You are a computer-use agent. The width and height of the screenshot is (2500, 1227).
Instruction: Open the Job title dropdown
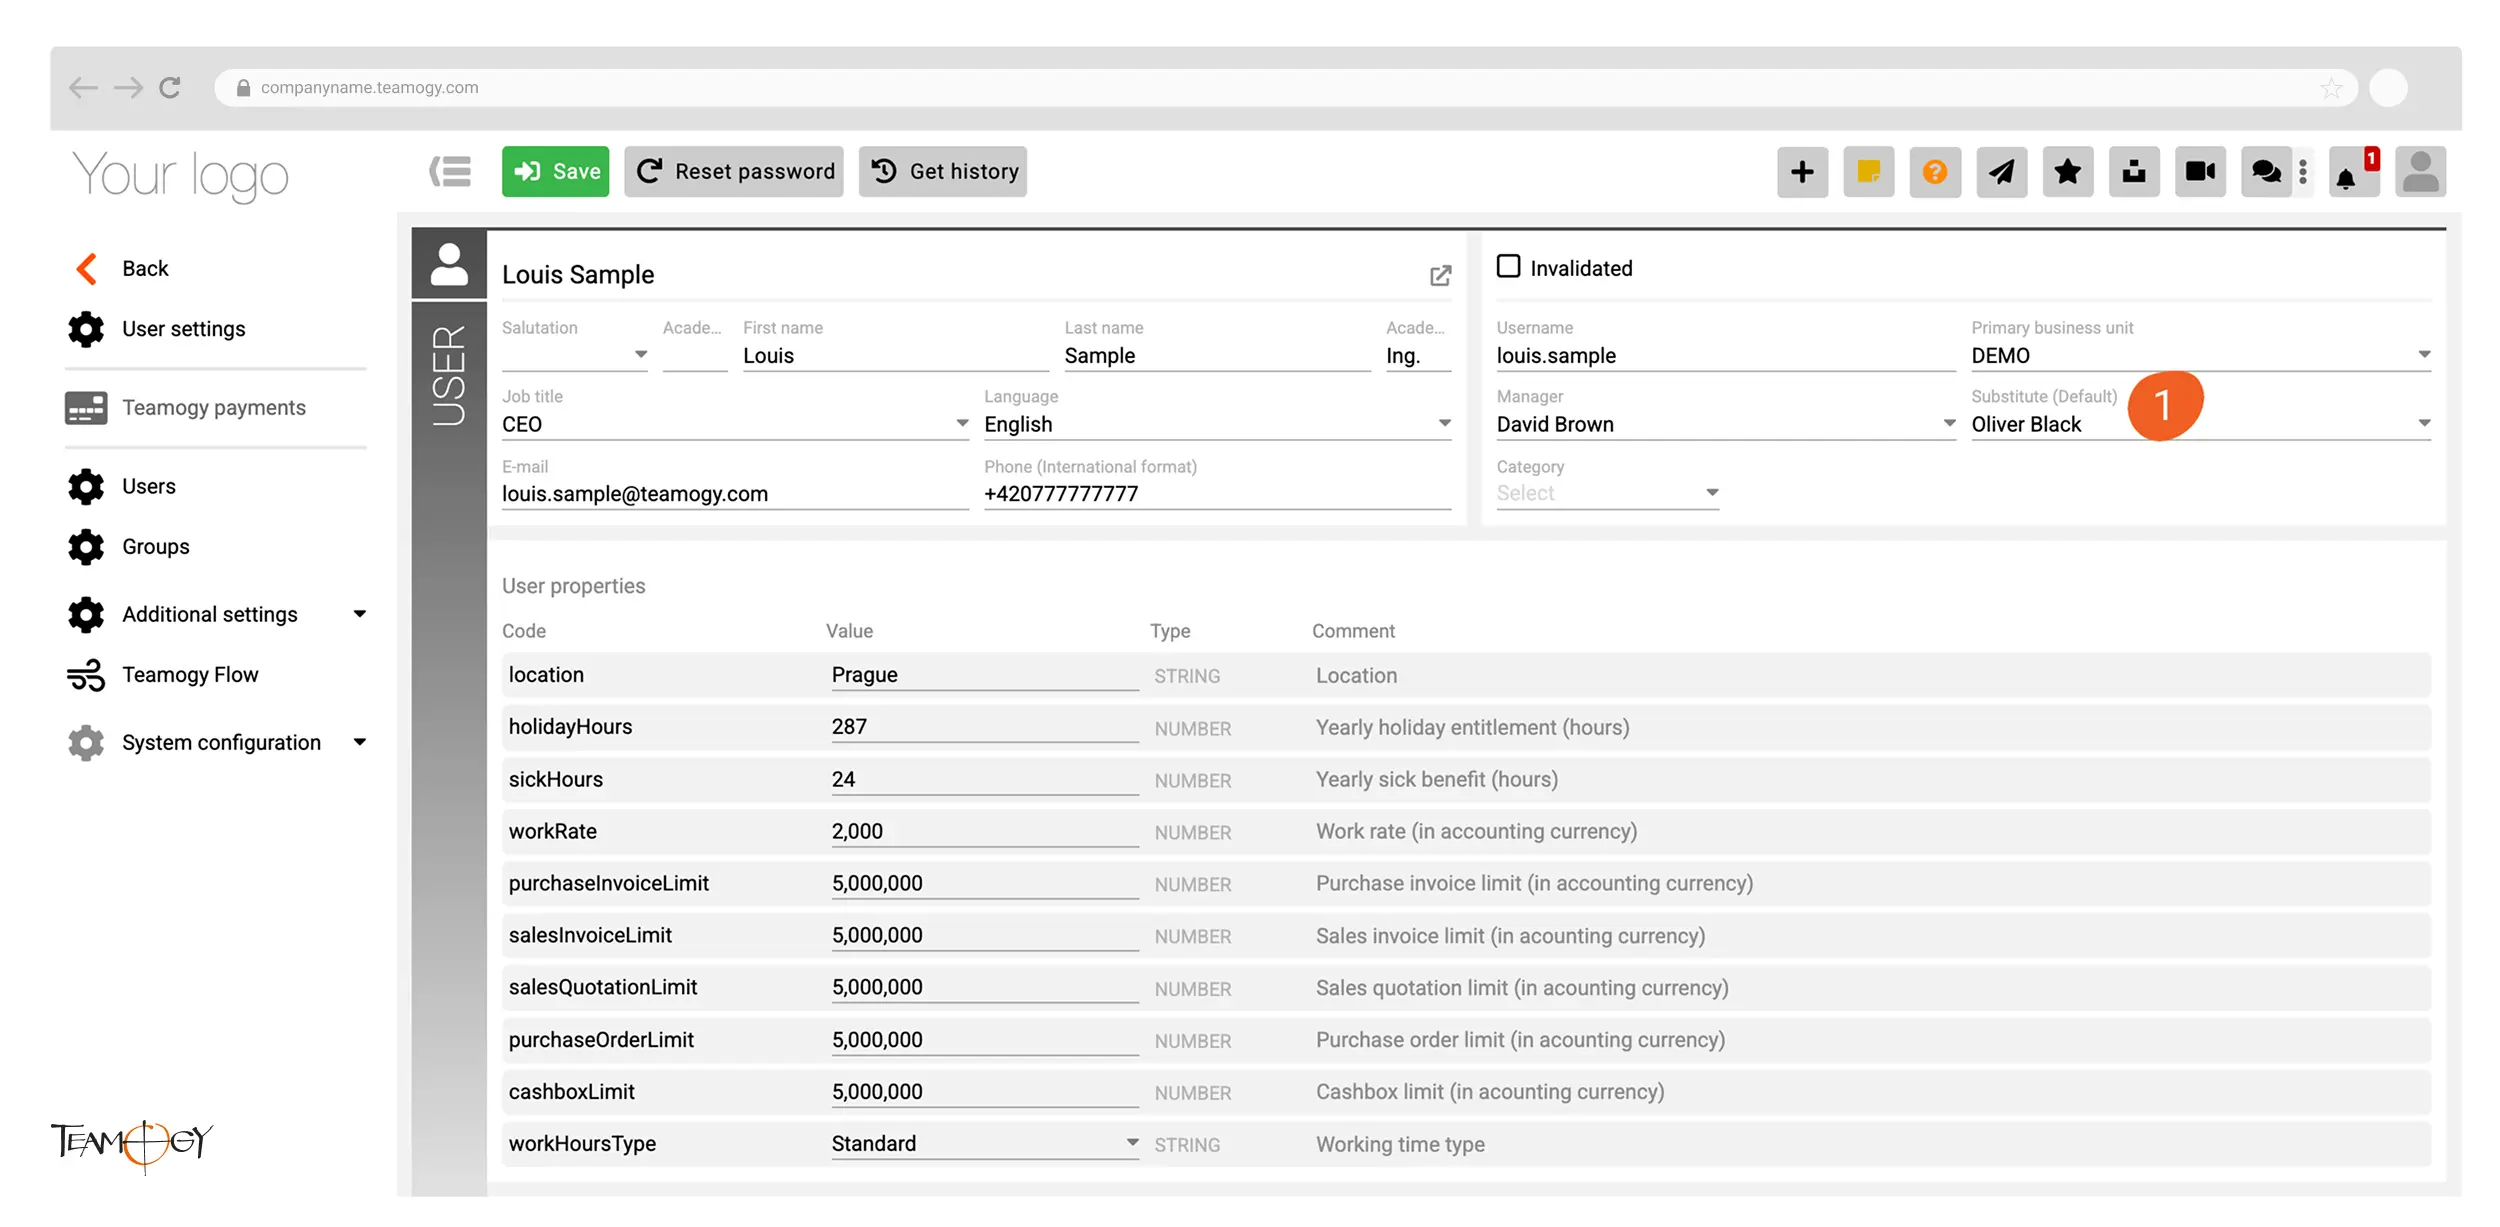tap(961, 424)
